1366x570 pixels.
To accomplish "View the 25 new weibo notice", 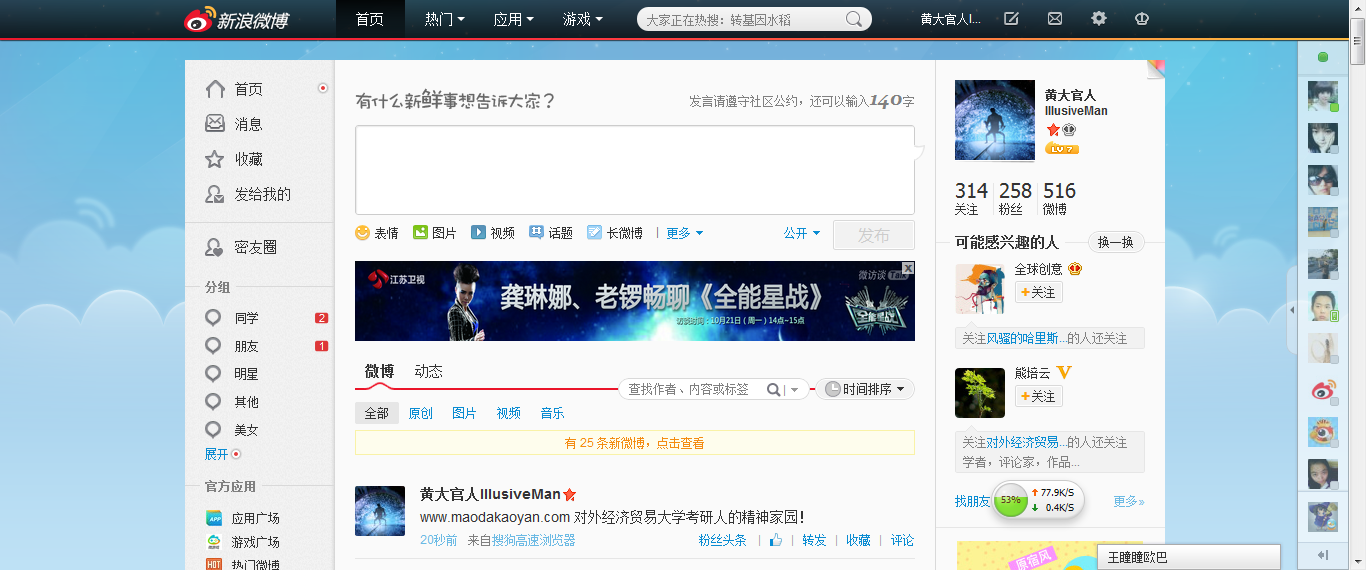I will pos(635,443).
